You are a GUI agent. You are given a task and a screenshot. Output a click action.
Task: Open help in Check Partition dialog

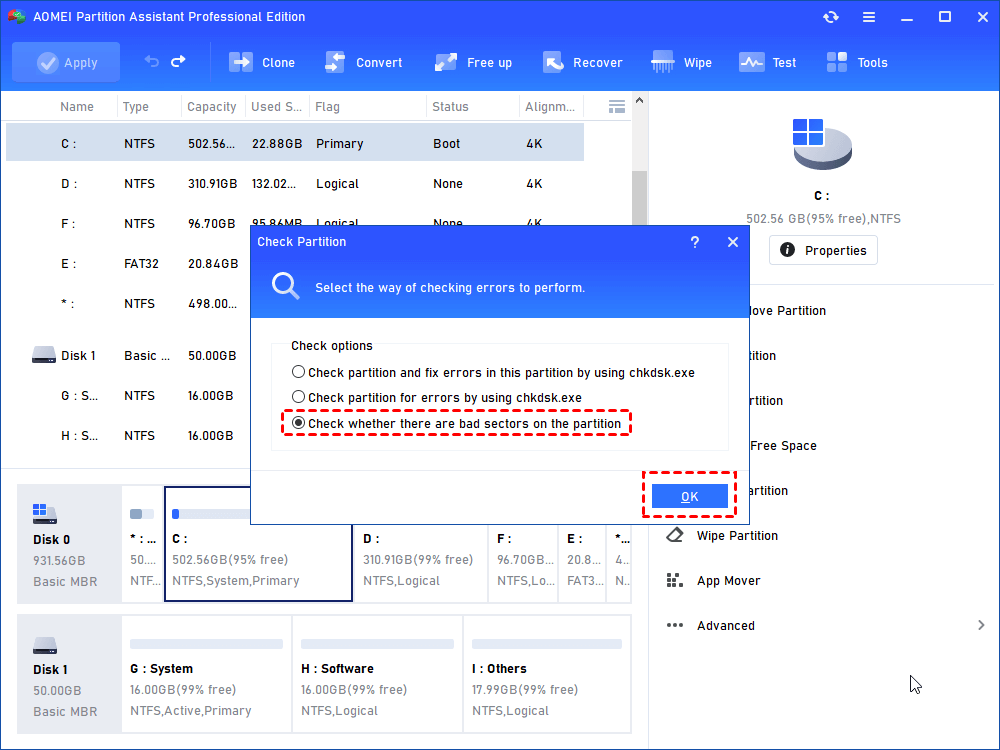click(695, 242)
